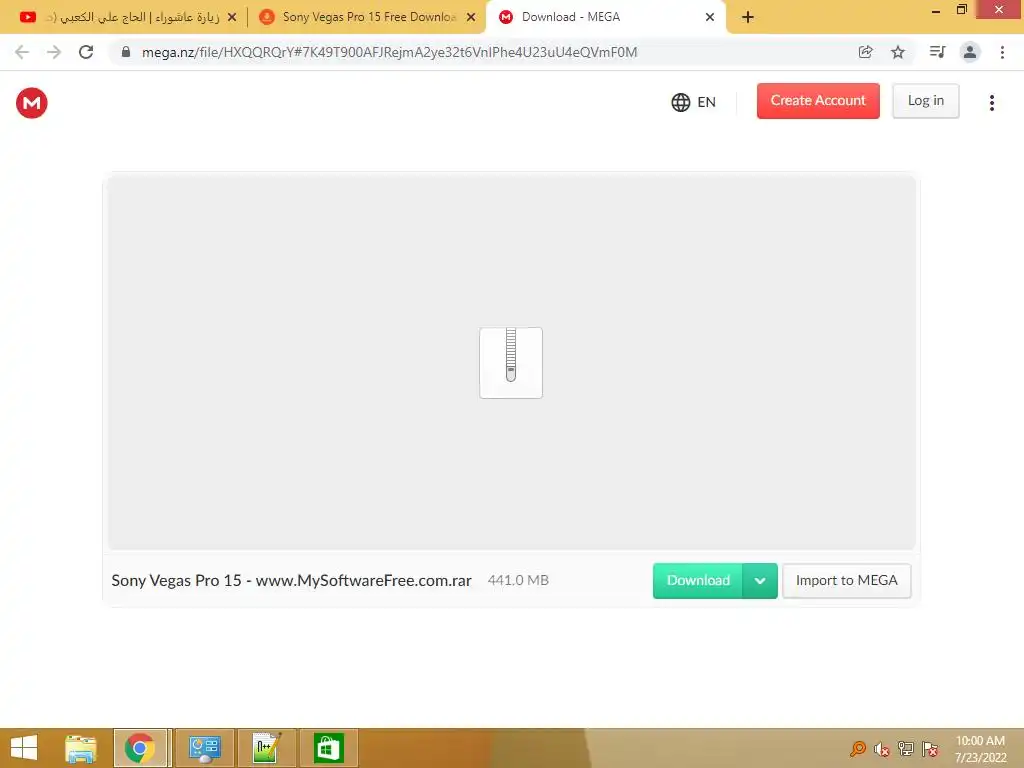
Task: Click the browser forward arrow
Action: [54, 52]
